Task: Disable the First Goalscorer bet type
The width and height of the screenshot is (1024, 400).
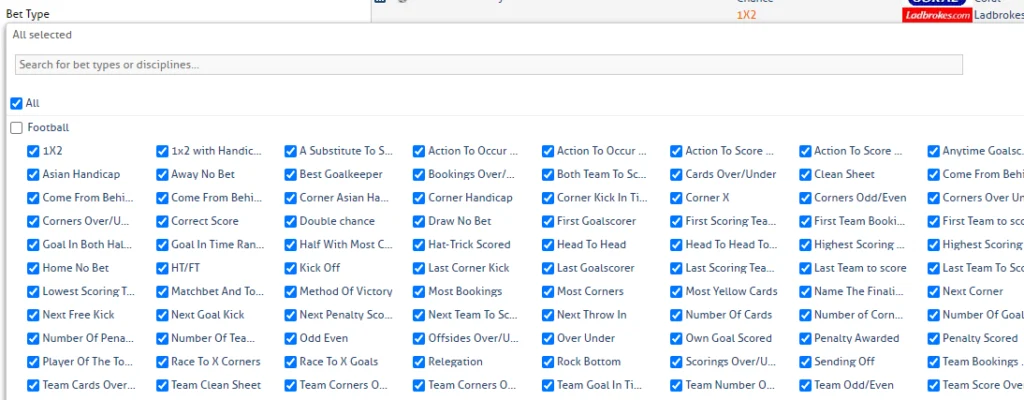Action: point(549,221)
